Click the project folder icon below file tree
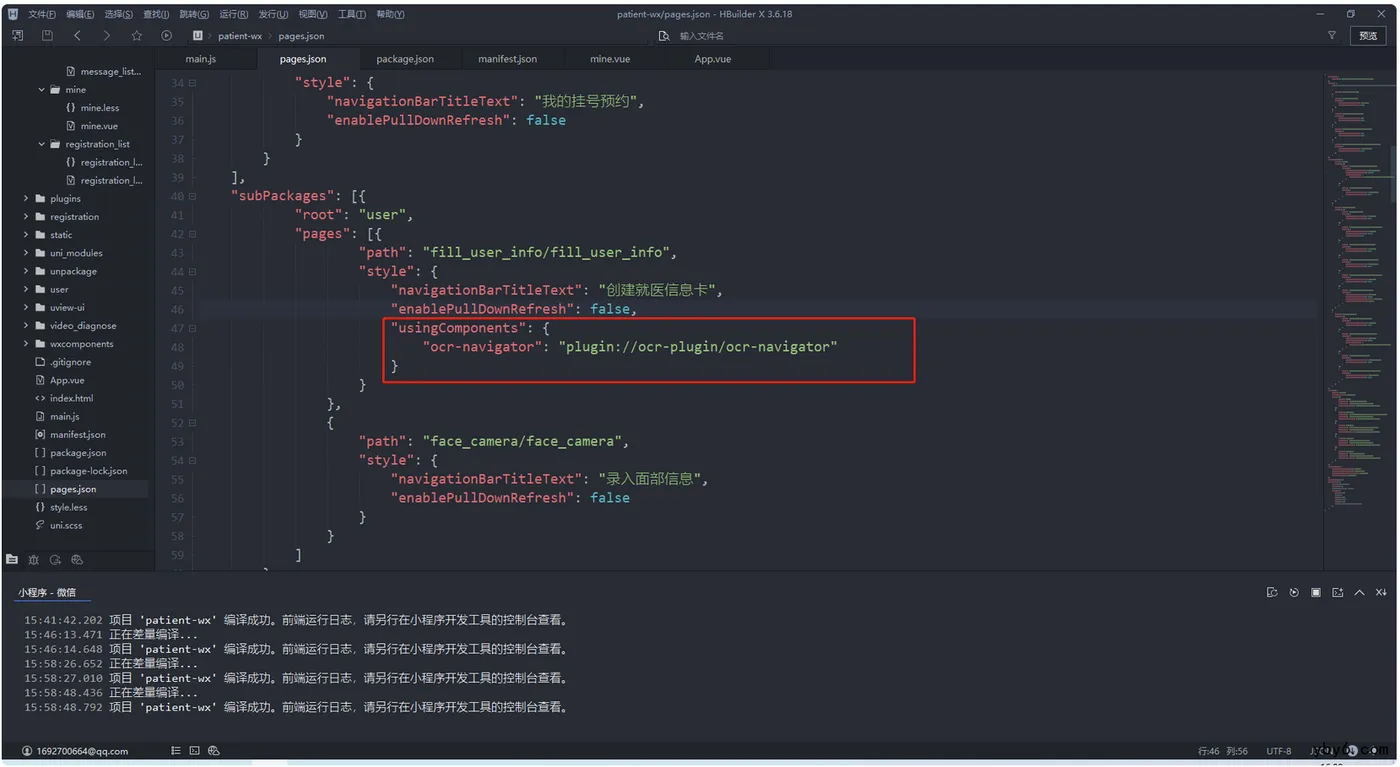This screenshot has width=1400, height=767. (x=12, y=559)
